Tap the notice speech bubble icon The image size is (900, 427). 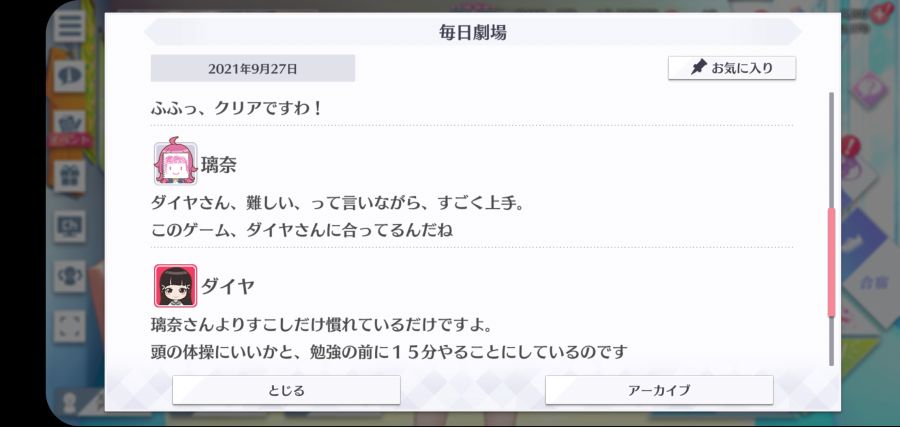coord(69,75)
